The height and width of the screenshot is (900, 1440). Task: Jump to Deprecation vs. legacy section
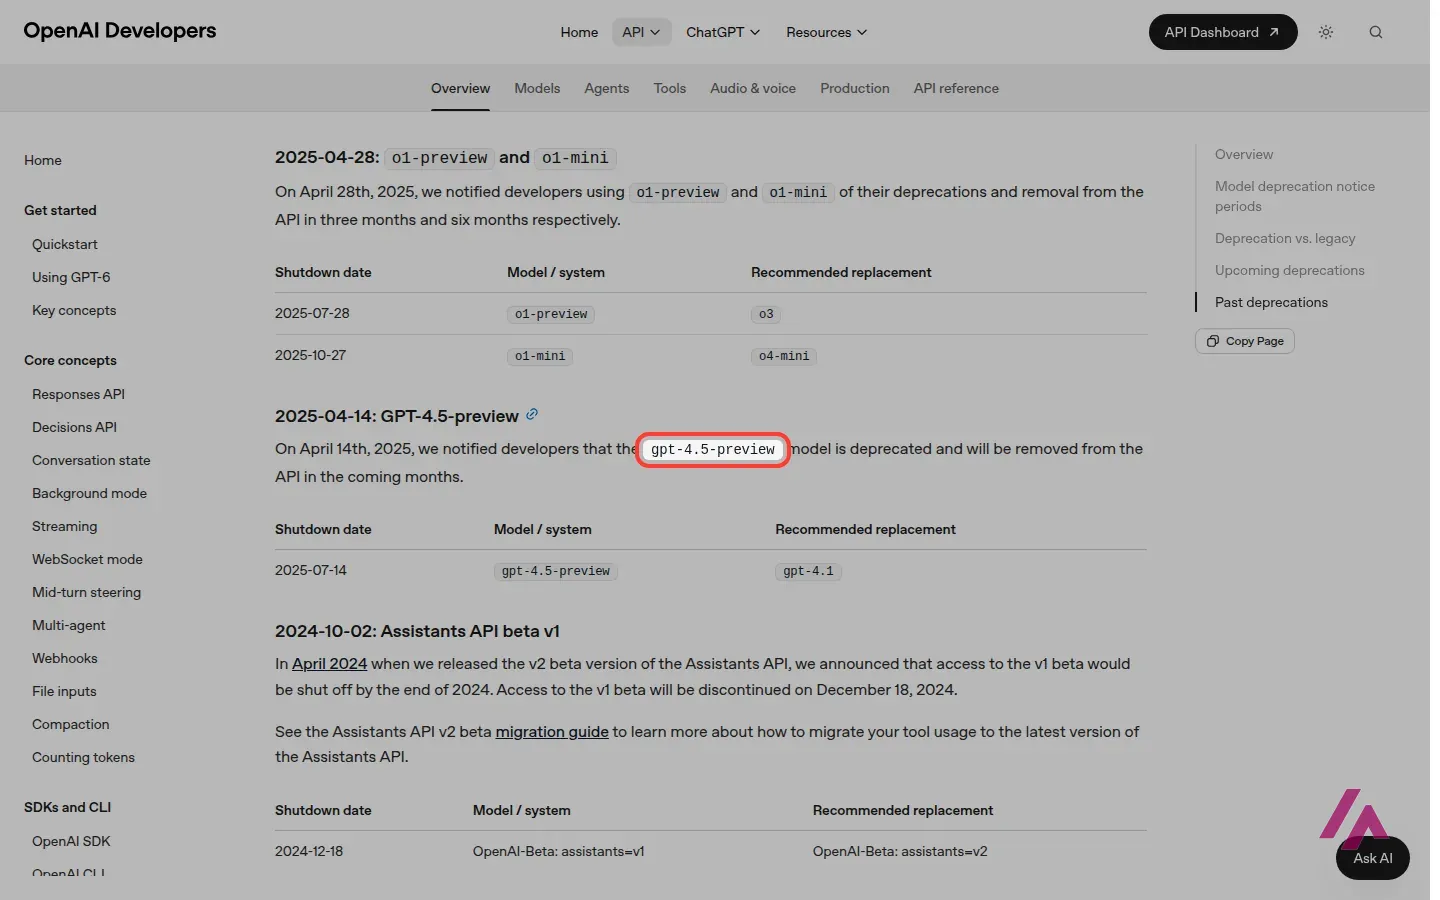[x=1285, y=238]
